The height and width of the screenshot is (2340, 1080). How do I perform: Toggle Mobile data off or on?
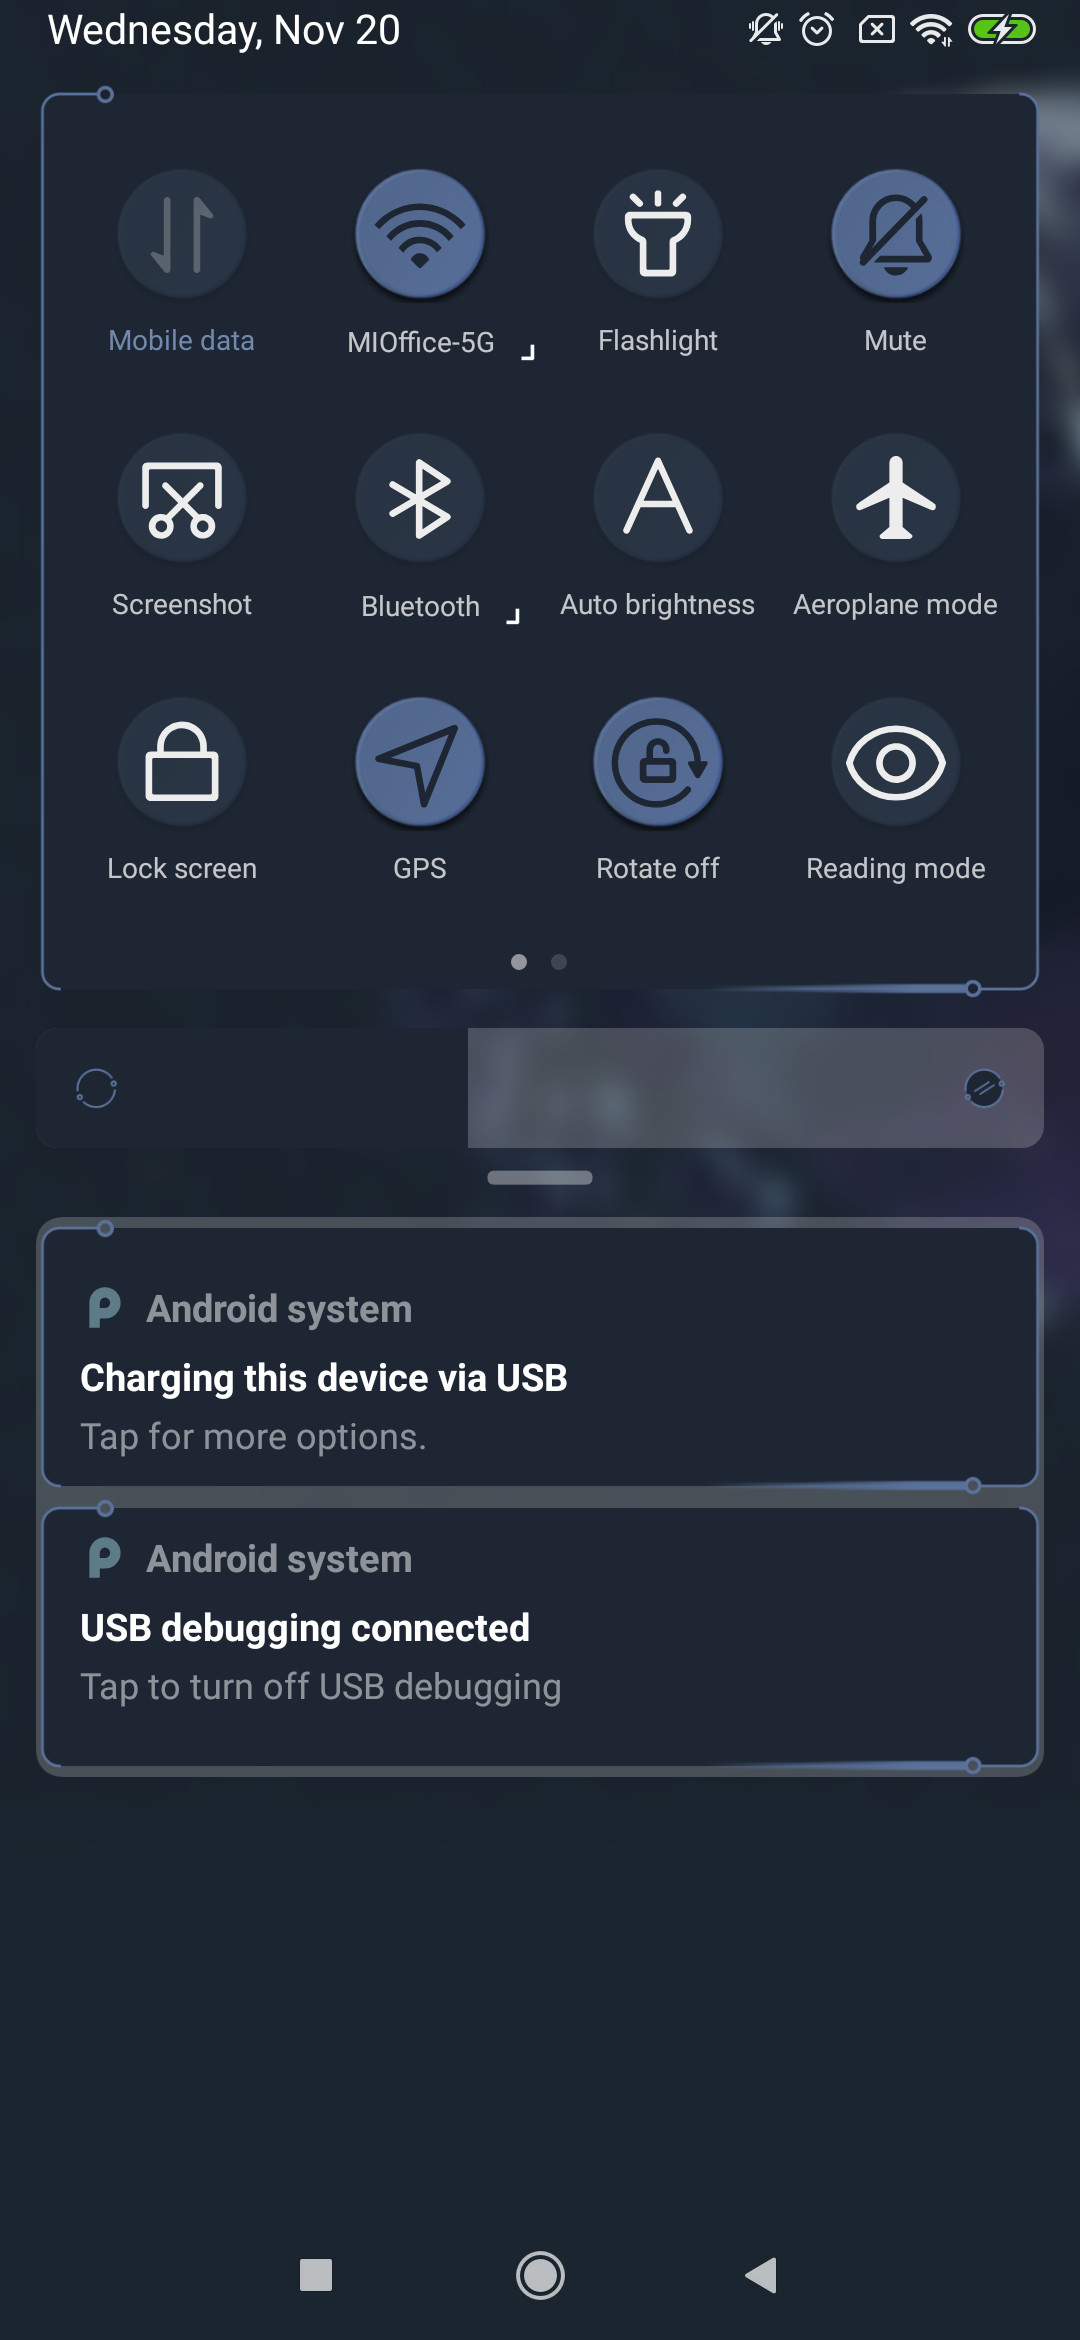tap(182, 234)
